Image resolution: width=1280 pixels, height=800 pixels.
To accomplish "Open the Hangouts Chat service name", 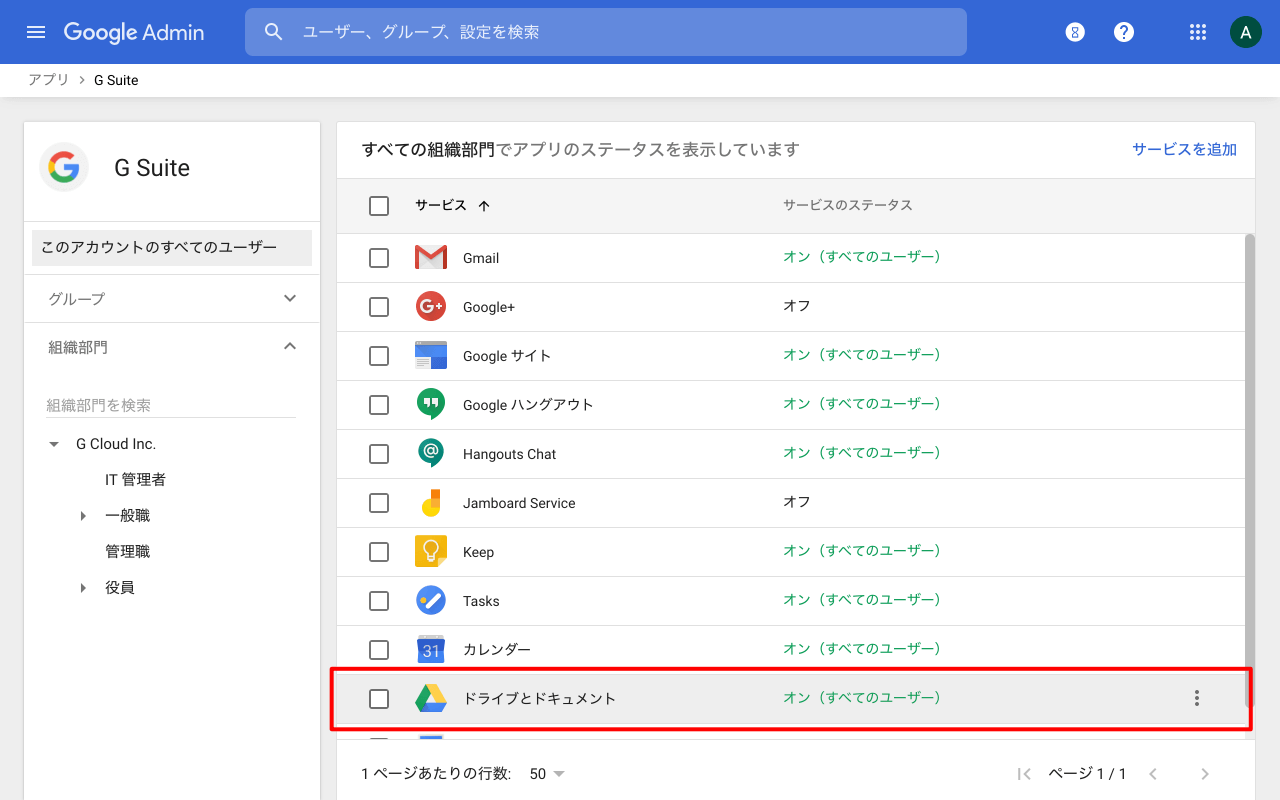I will [509, 454].
